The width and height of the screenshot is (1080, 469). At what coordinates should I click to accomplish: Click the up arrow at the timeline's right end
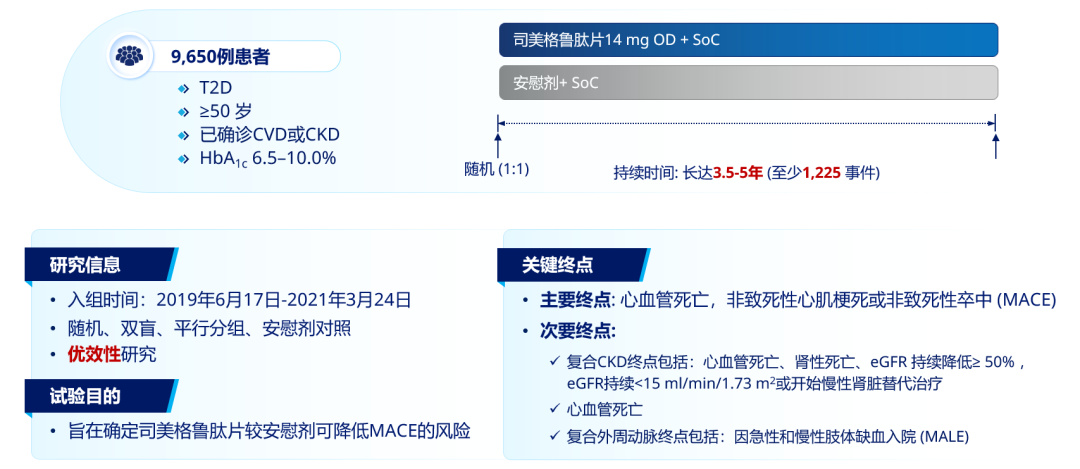click(x=995, y=142)
